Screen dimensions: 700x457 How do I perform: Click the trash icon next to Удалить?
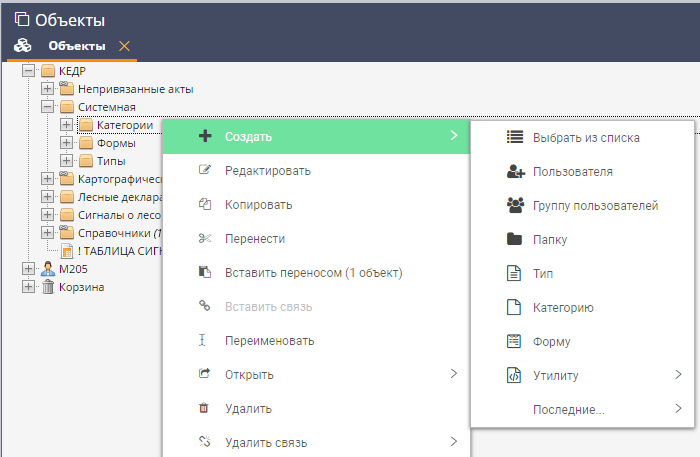(x=205, y=408)
